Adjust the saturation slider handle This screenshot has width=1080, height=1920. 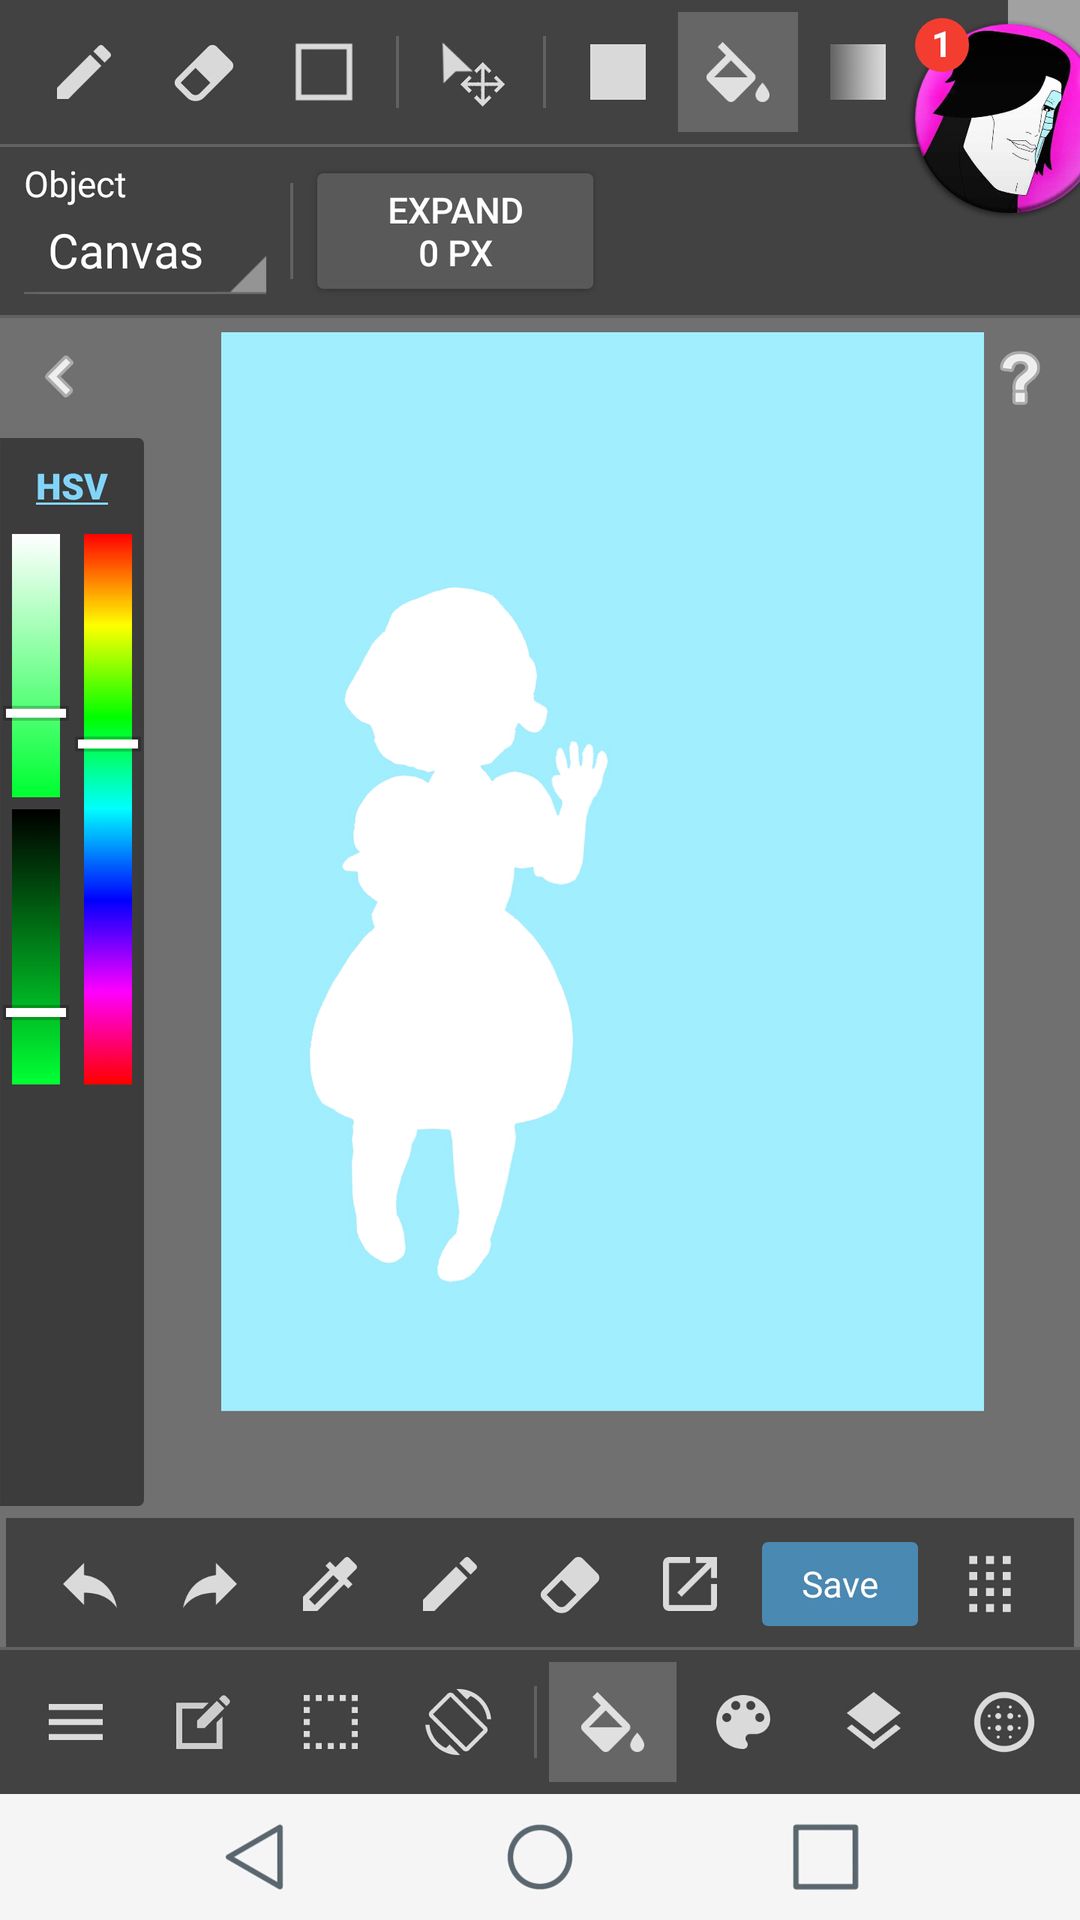[x=36, y=713]
